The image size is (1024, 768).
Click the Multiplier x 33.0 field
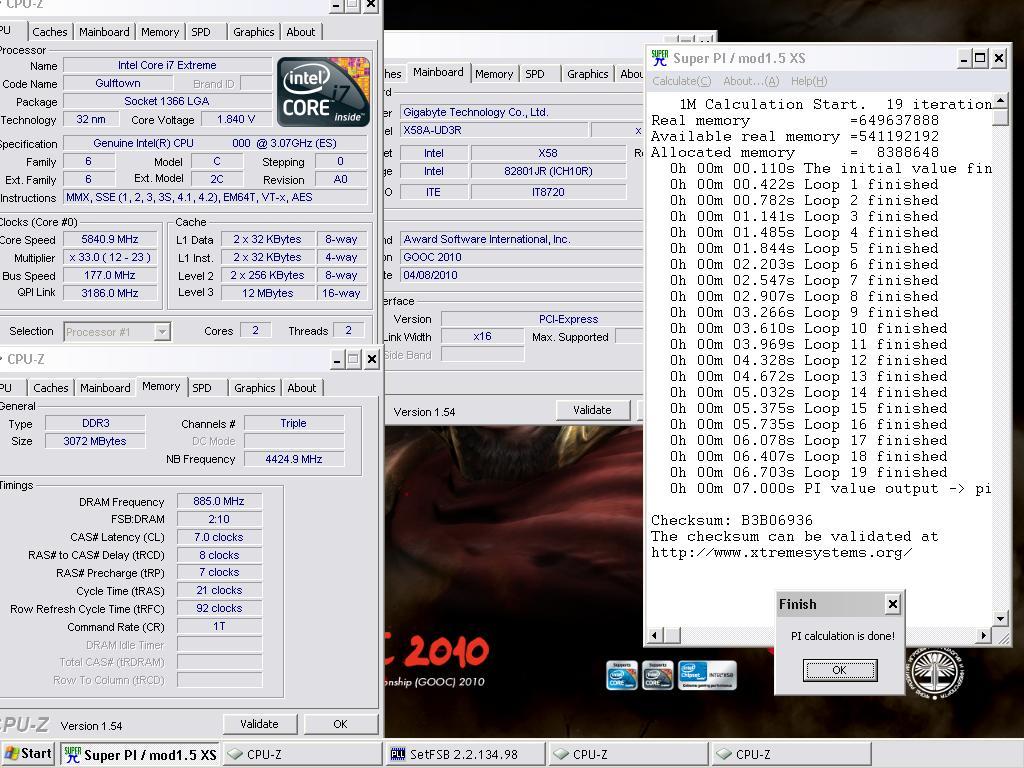(x=110, y=258)
